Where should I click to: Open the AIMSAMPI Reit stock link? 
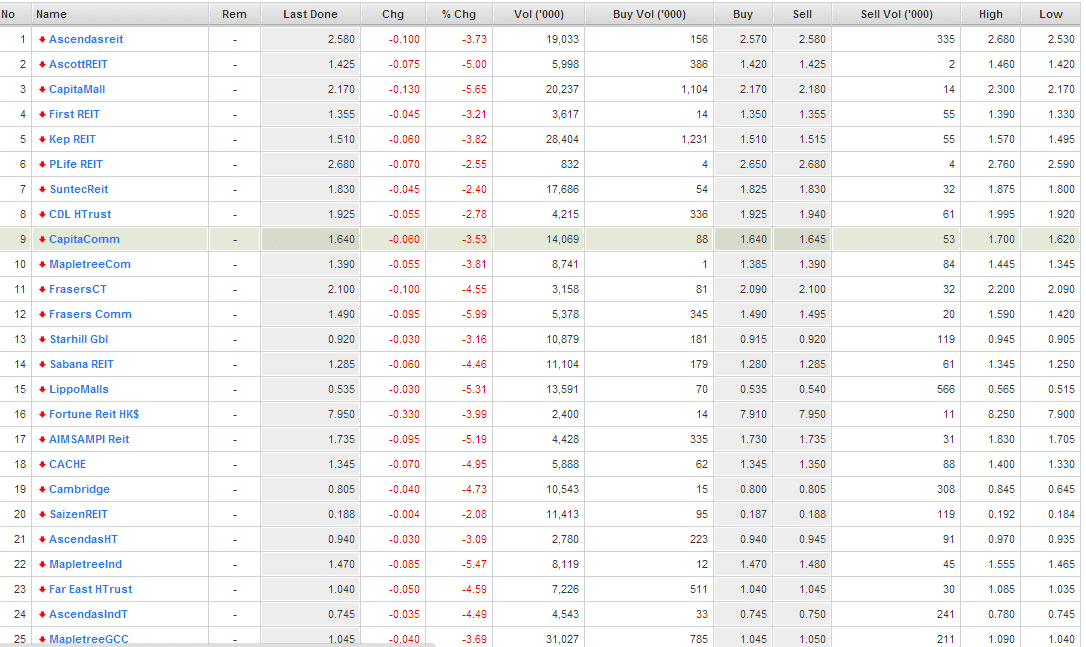(89, 439)
